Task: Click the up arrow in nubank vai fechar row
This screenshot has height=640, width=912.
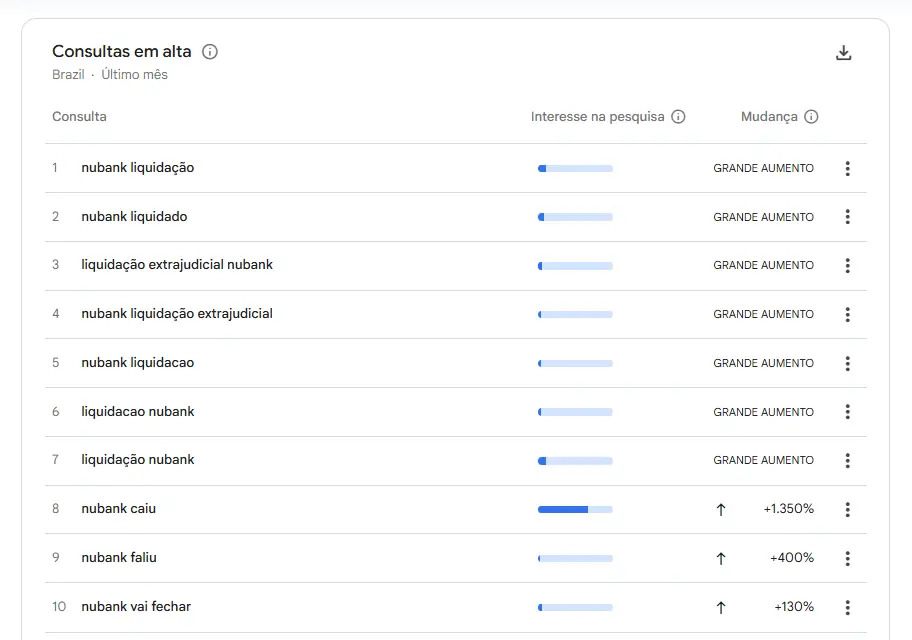Action: pos(721,607)
